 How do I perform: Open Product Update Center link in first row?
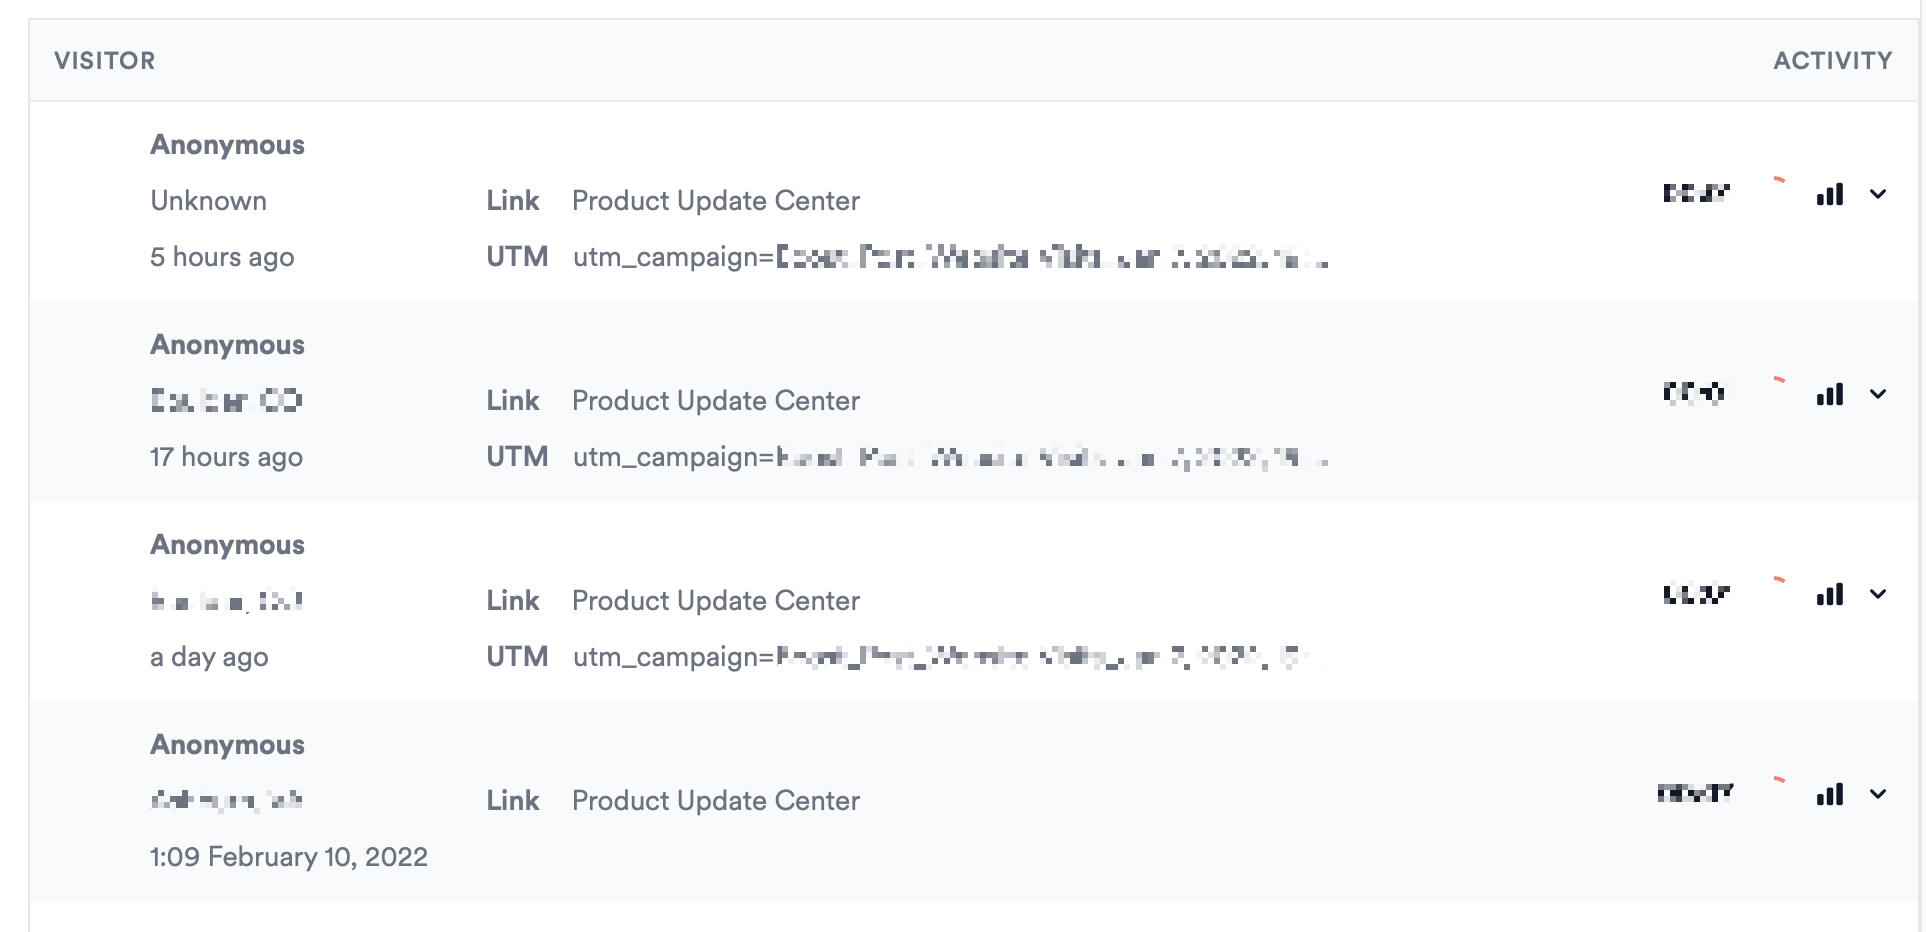coord(716,201)
